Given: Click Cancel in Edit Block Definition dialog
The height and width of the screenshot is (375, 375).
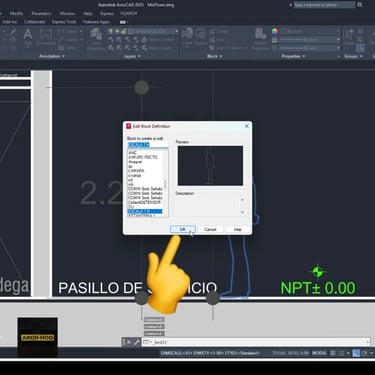Looking at the screenshot, I should 210,229.
